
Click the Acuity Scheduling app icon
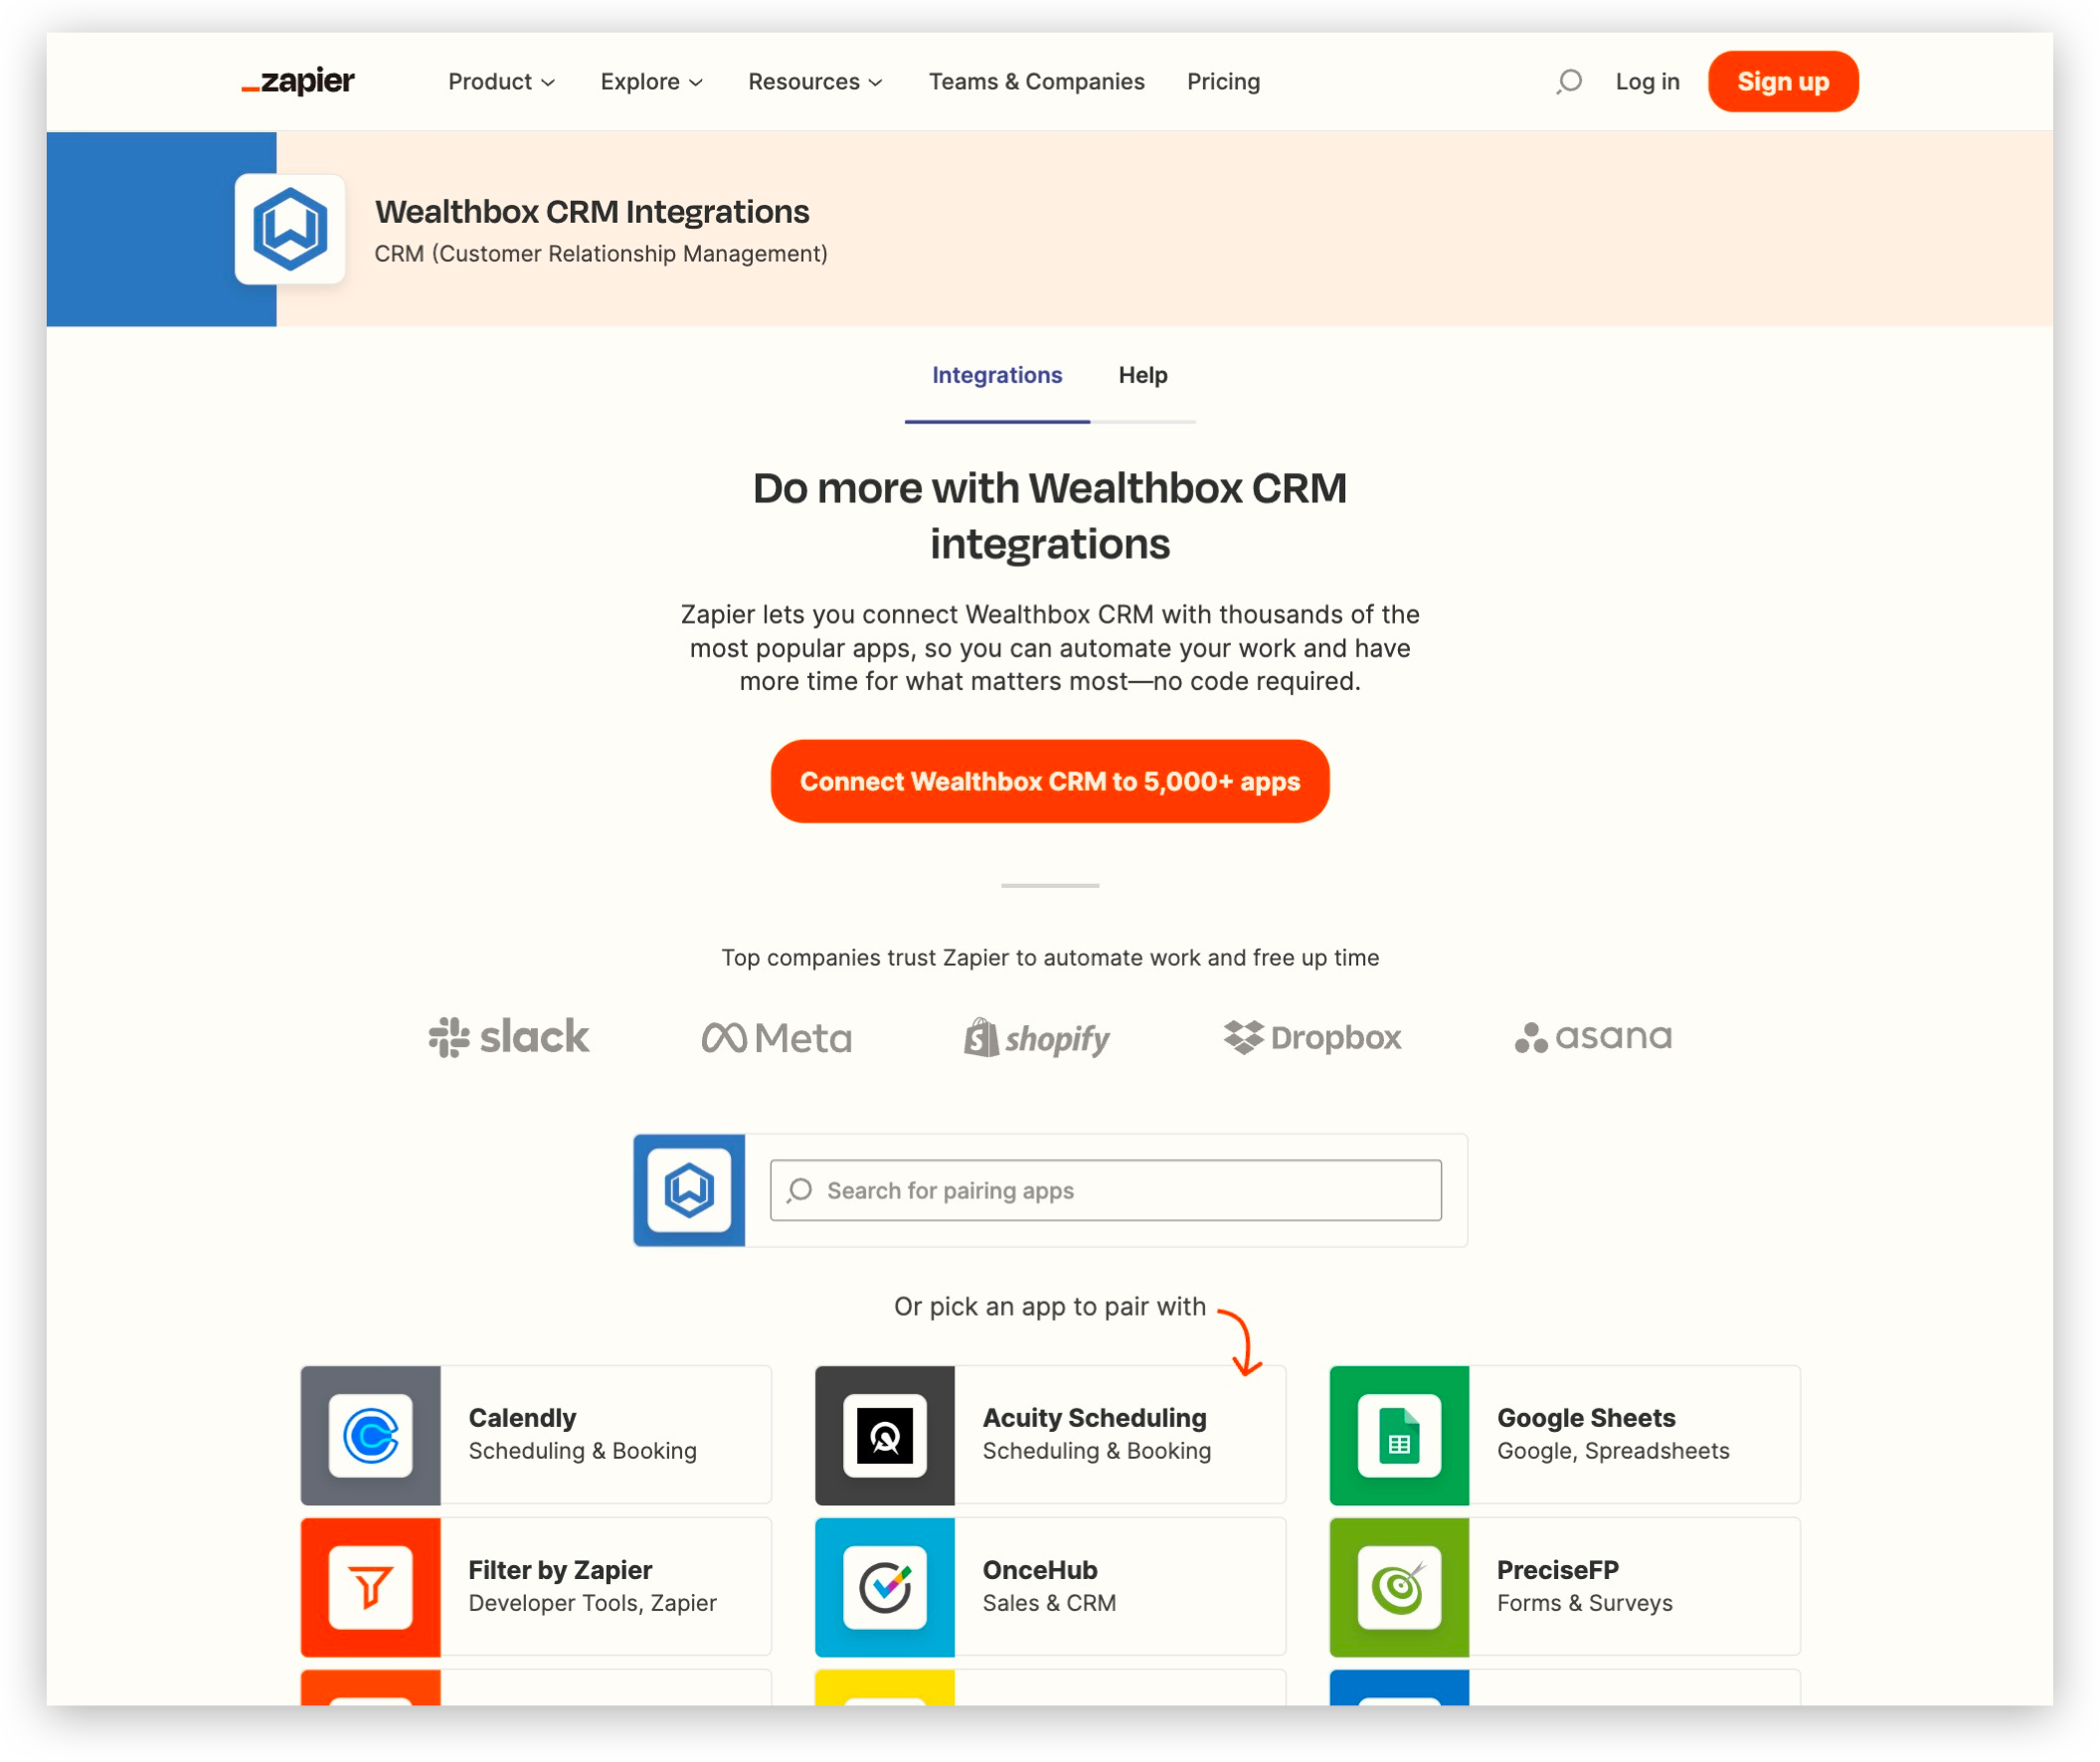tap(885, 1435)
